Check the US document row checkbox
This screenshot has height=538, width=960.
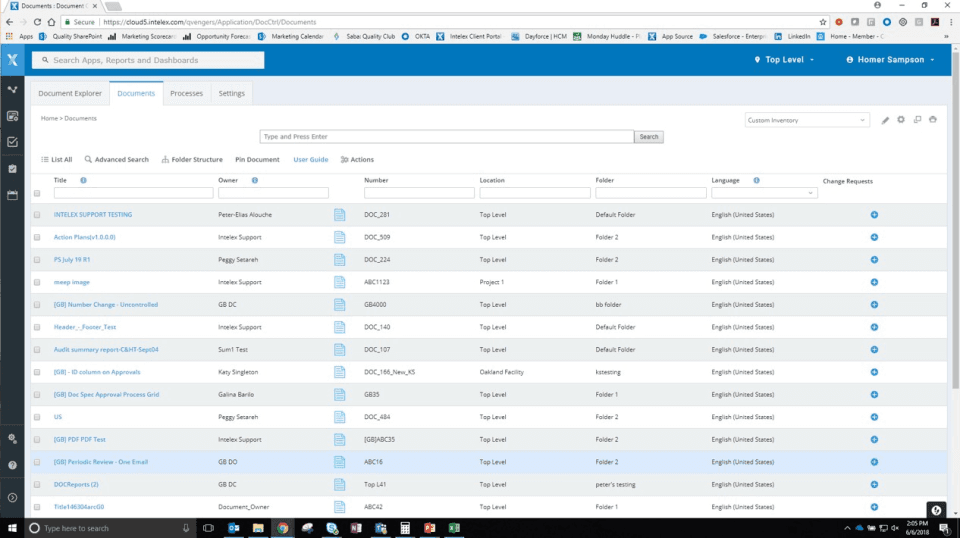click(37, 417)
